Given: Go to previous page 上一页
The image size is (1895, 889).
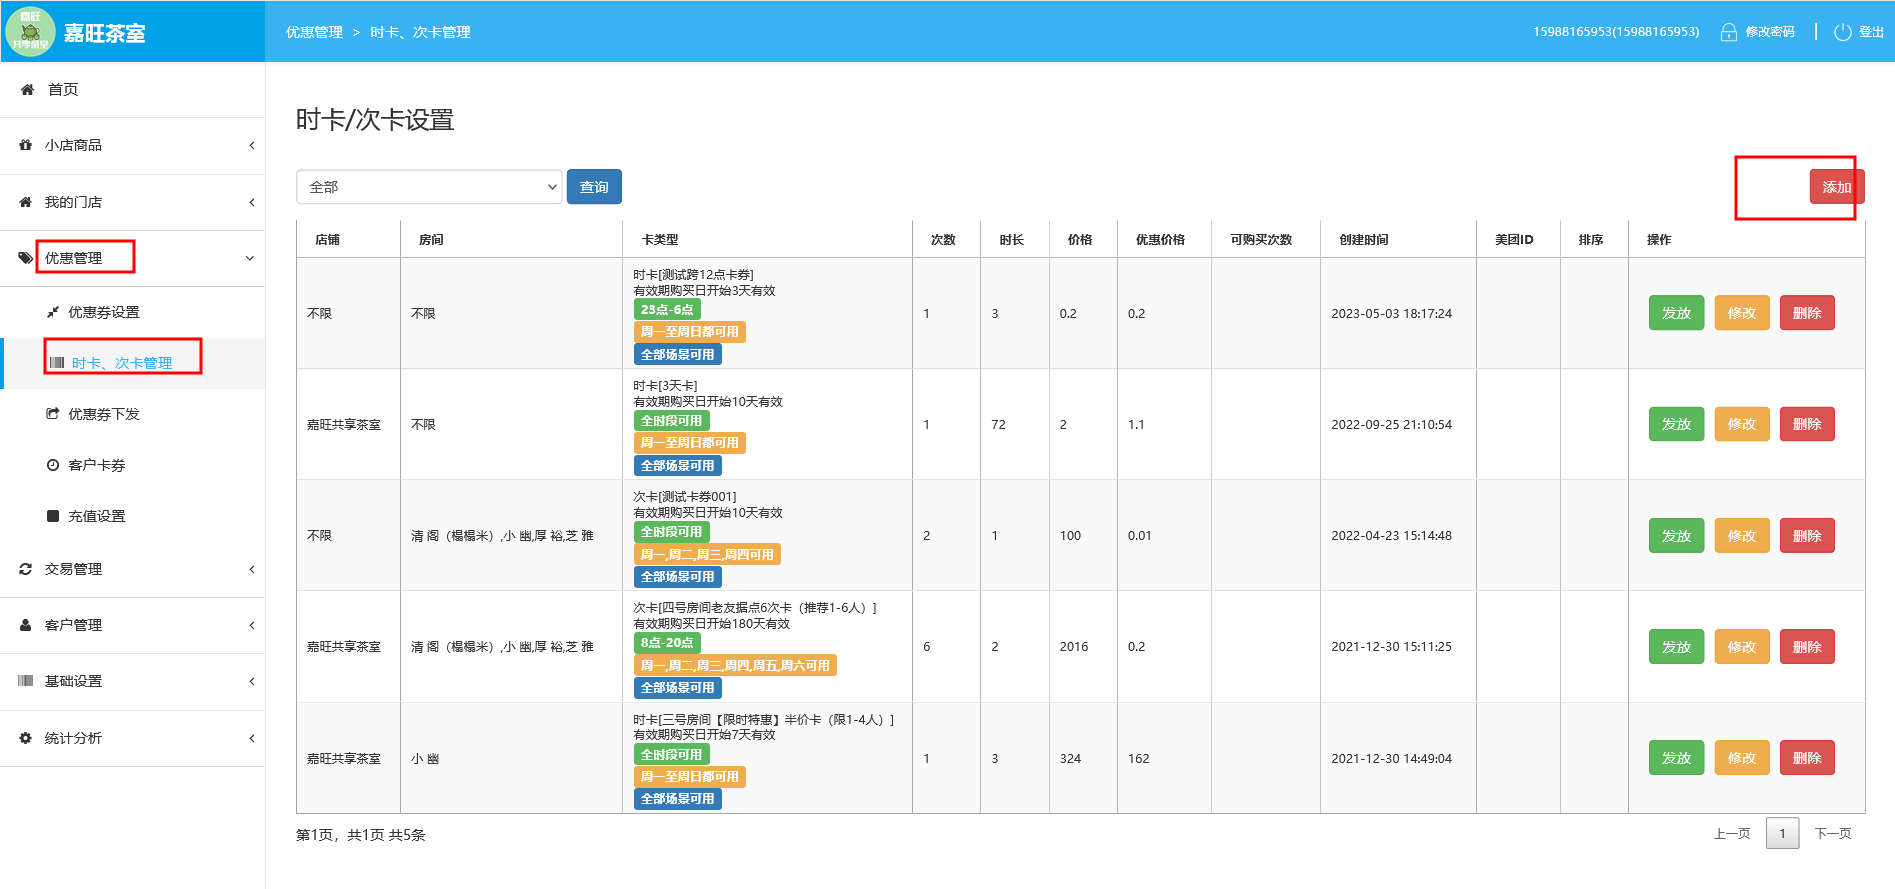Looking at the screenshot, I should [x=1732, y=834].
